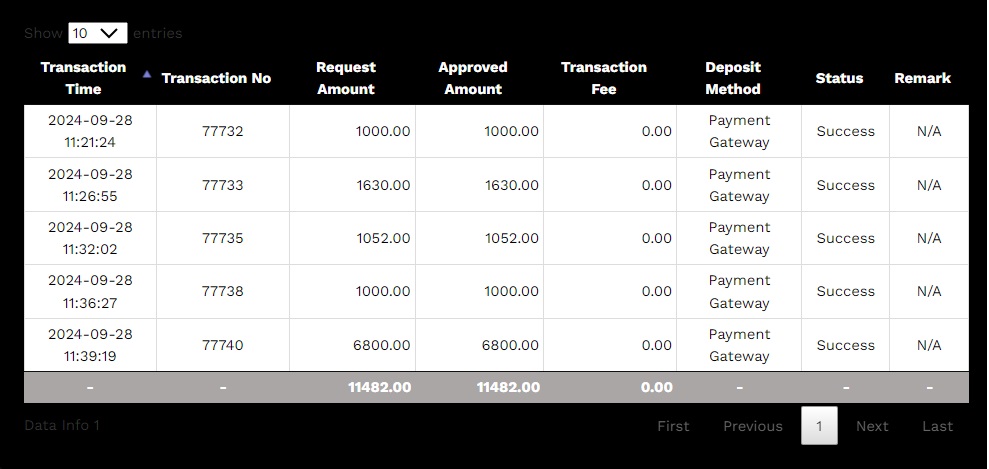Click the Transaction Time sort arrow icon
Screen dimensions: 989x469
[147, 73]
